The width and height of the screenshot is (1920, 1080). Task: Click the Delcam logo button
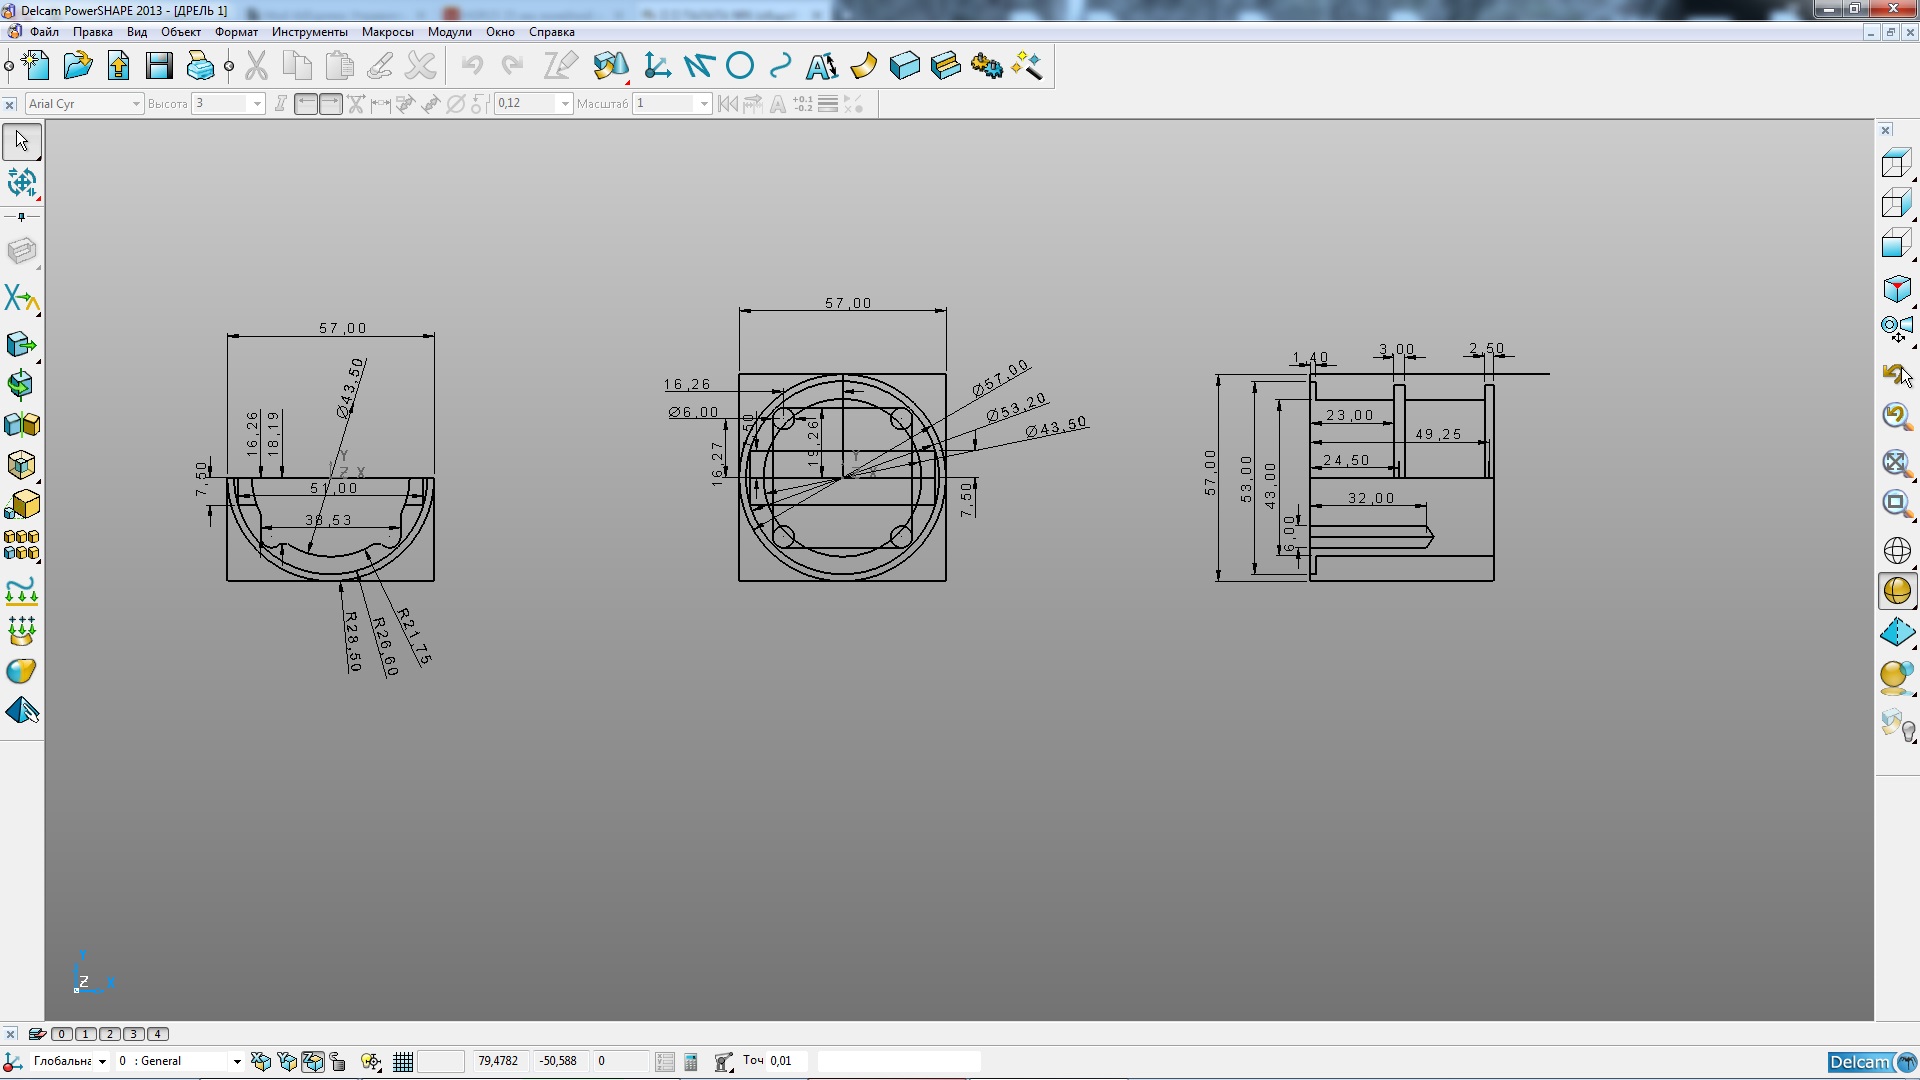(x=1870, y=1062)
